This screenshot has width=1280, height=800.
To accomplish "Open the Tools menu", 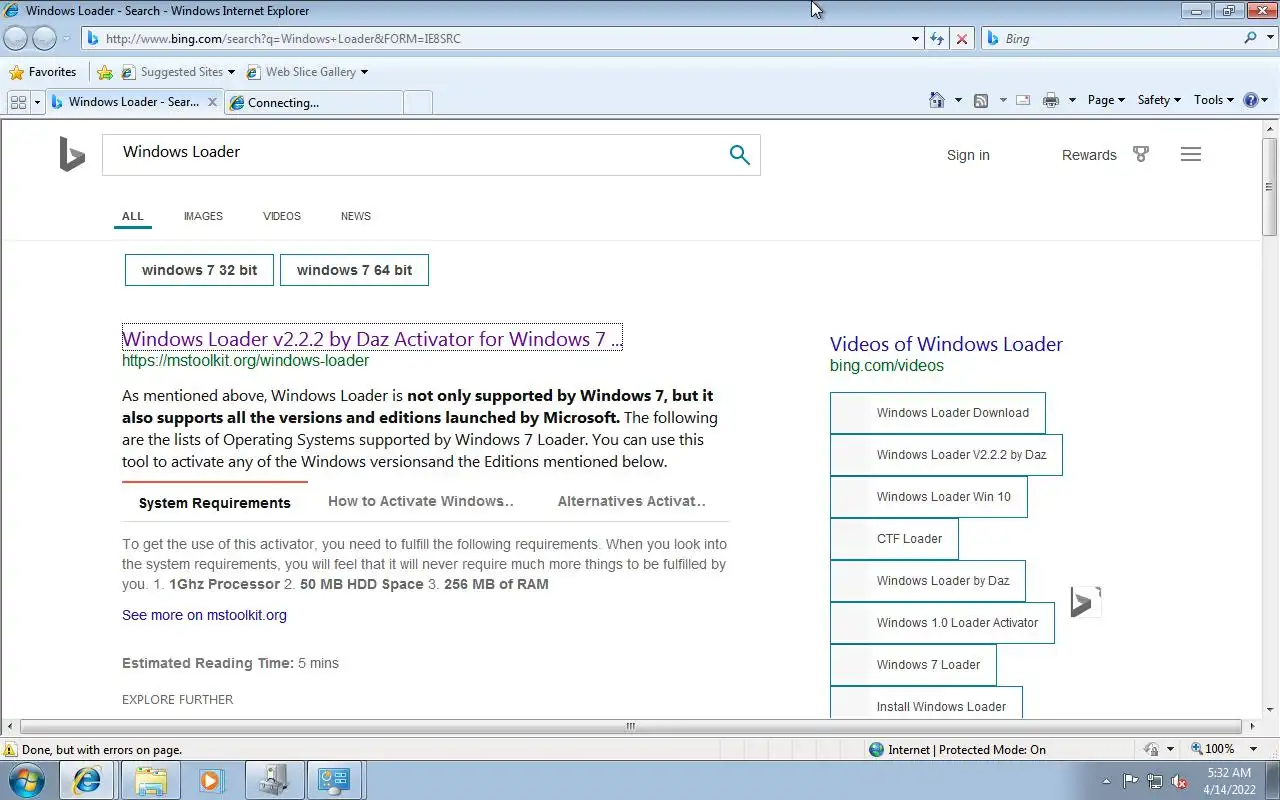I will 1214,100.
